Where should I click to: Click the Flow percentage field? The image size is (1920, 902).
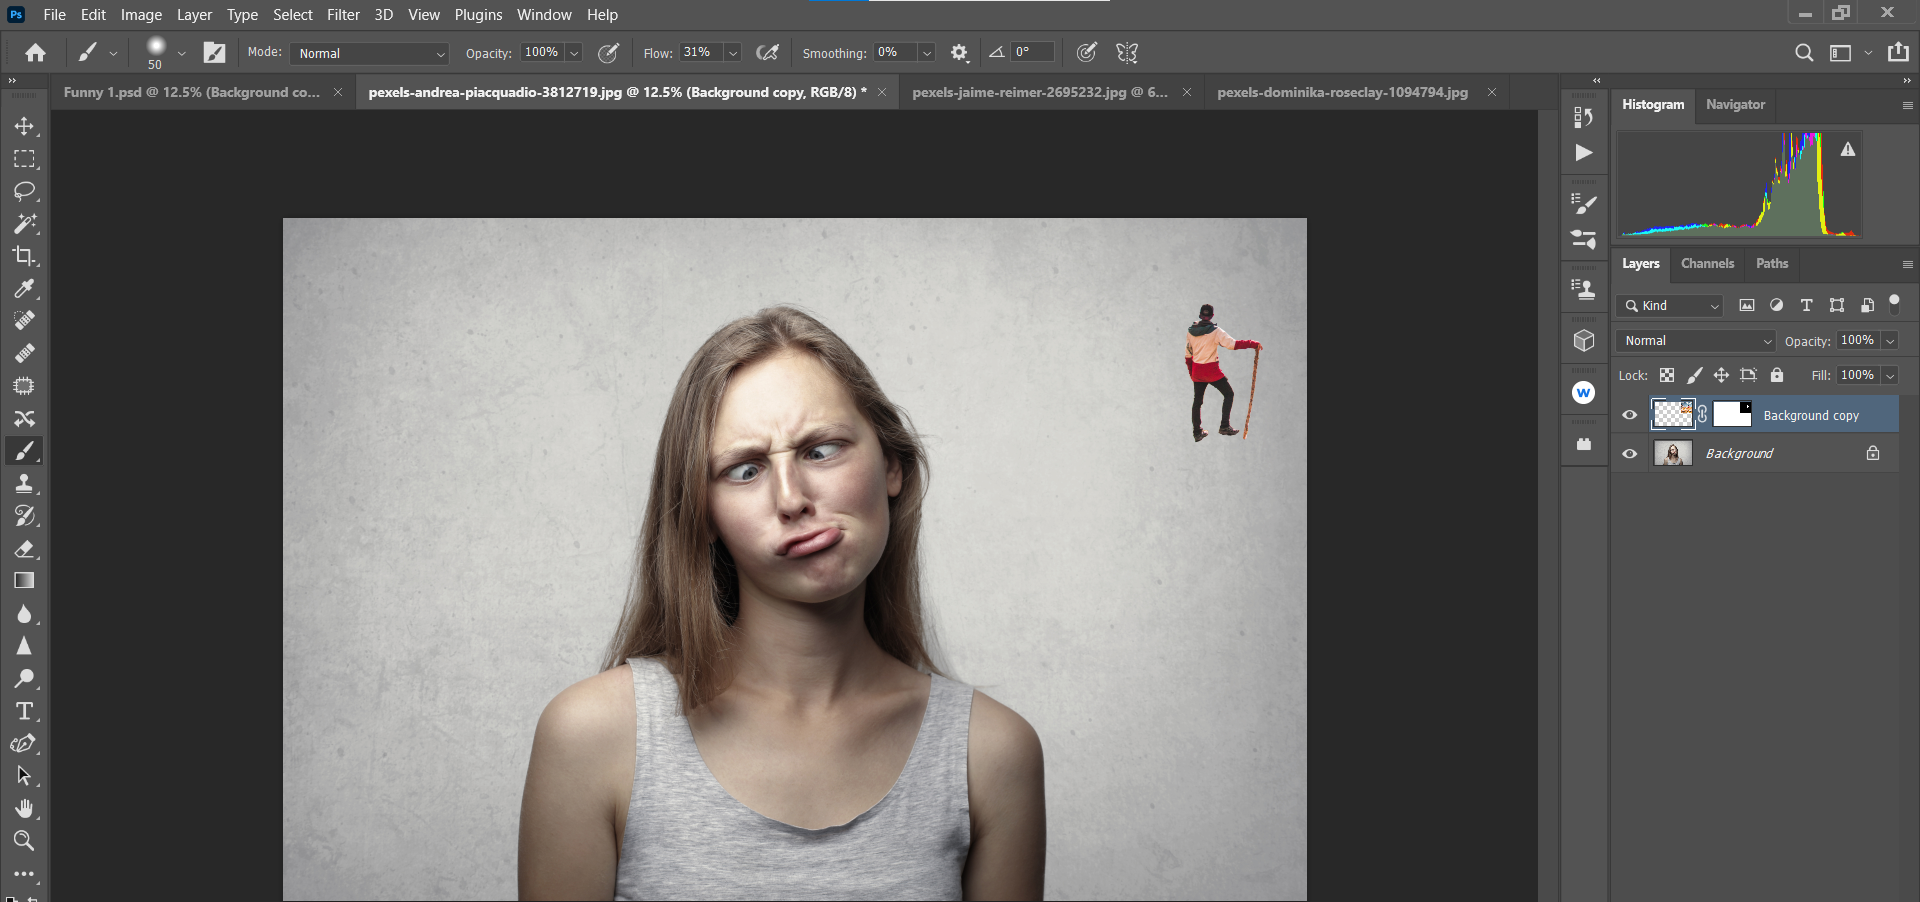tap(701, 52)
